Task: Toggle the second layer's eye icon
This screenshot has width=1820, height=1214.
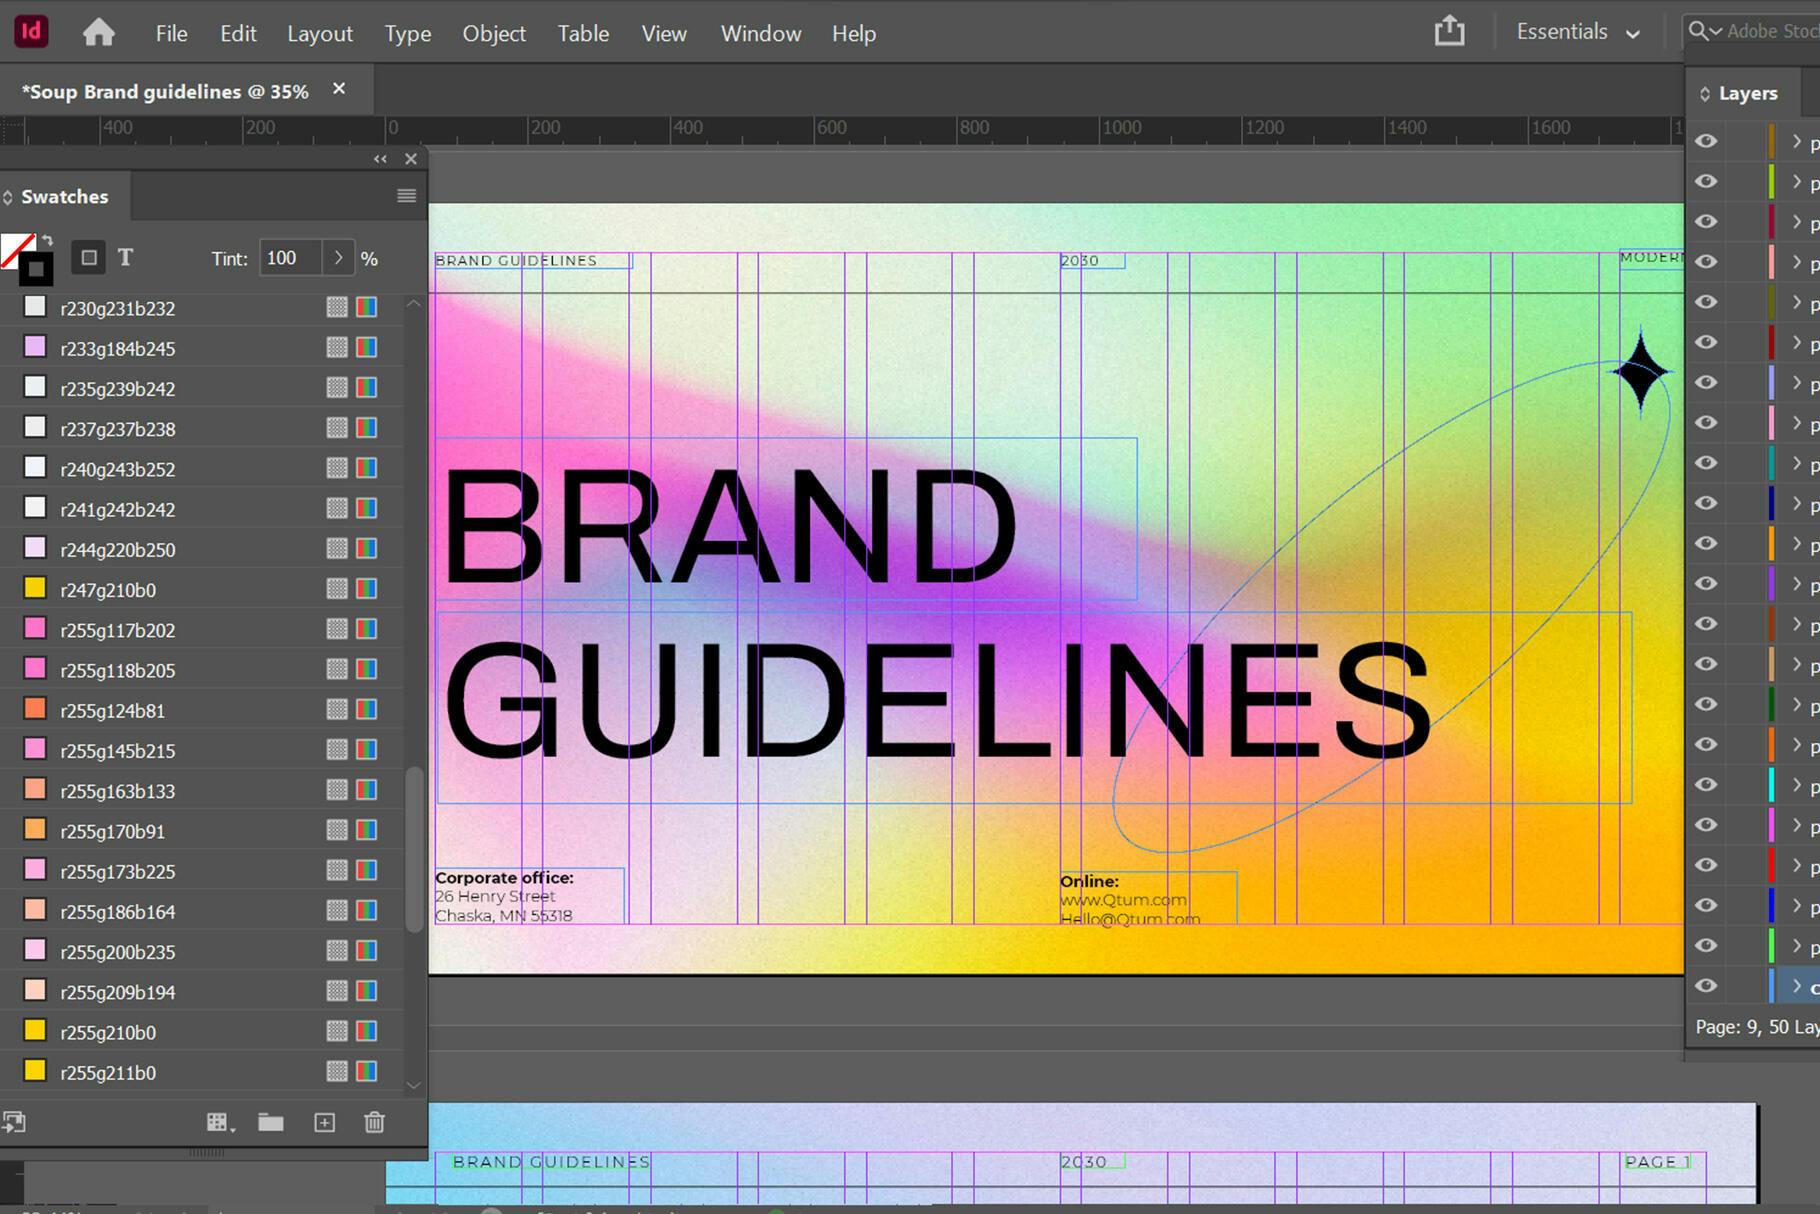Action: (1706, 181)
